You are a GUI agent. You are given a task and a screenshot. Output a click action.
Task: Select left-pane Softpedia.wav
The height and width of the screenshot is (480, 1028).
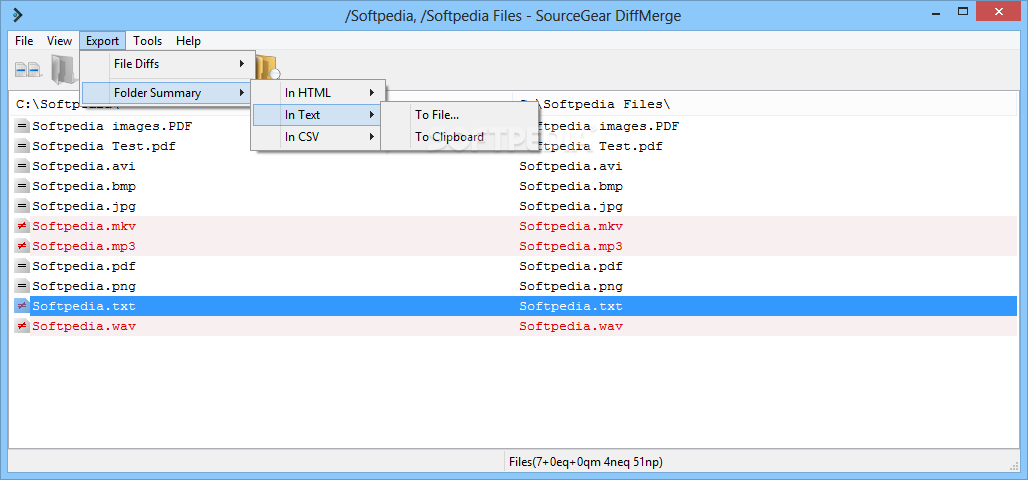click(84, 327)
